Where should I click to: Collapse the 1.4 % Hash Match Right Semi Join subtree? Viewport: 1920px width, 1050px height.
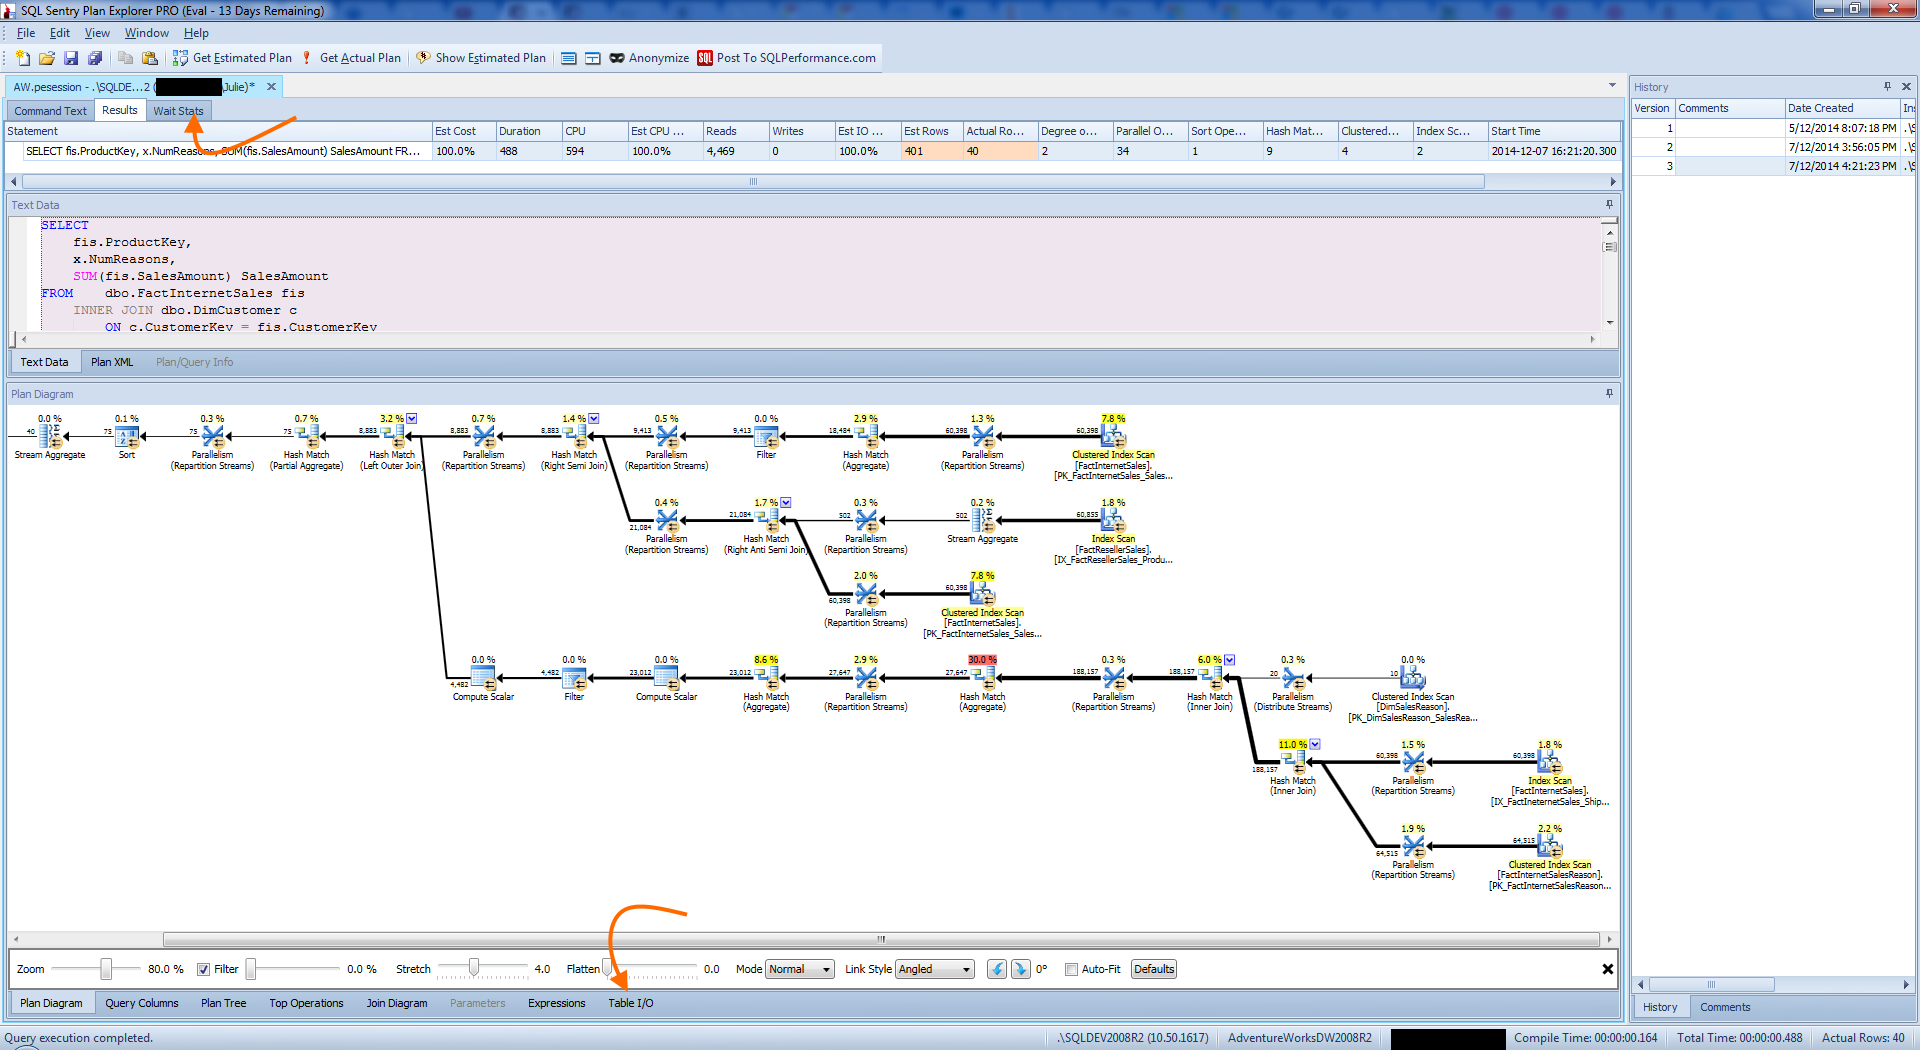594,418
